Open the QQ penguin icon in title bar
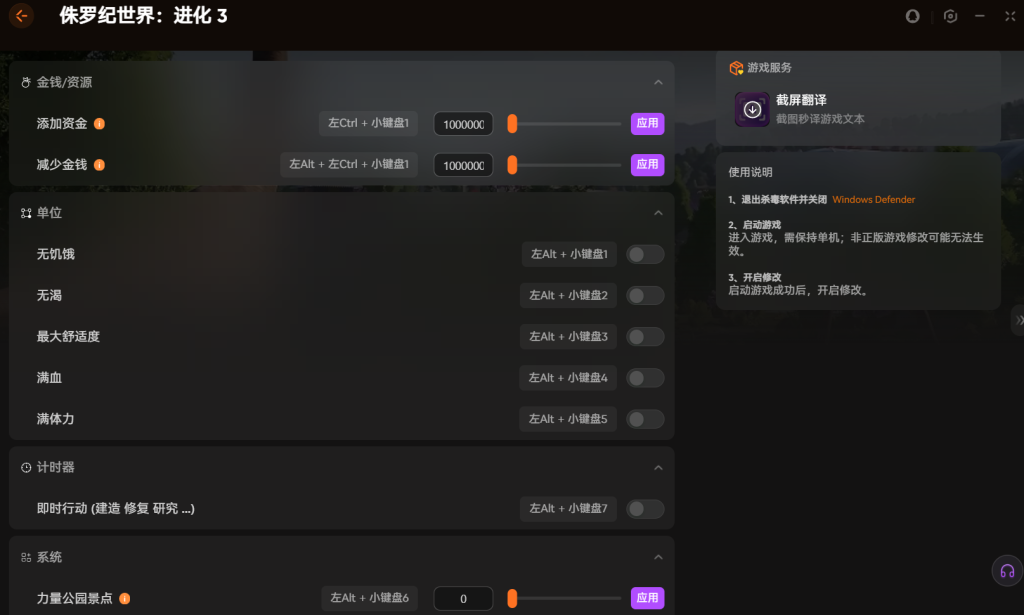1024x615 pixels. coord(912,16)
